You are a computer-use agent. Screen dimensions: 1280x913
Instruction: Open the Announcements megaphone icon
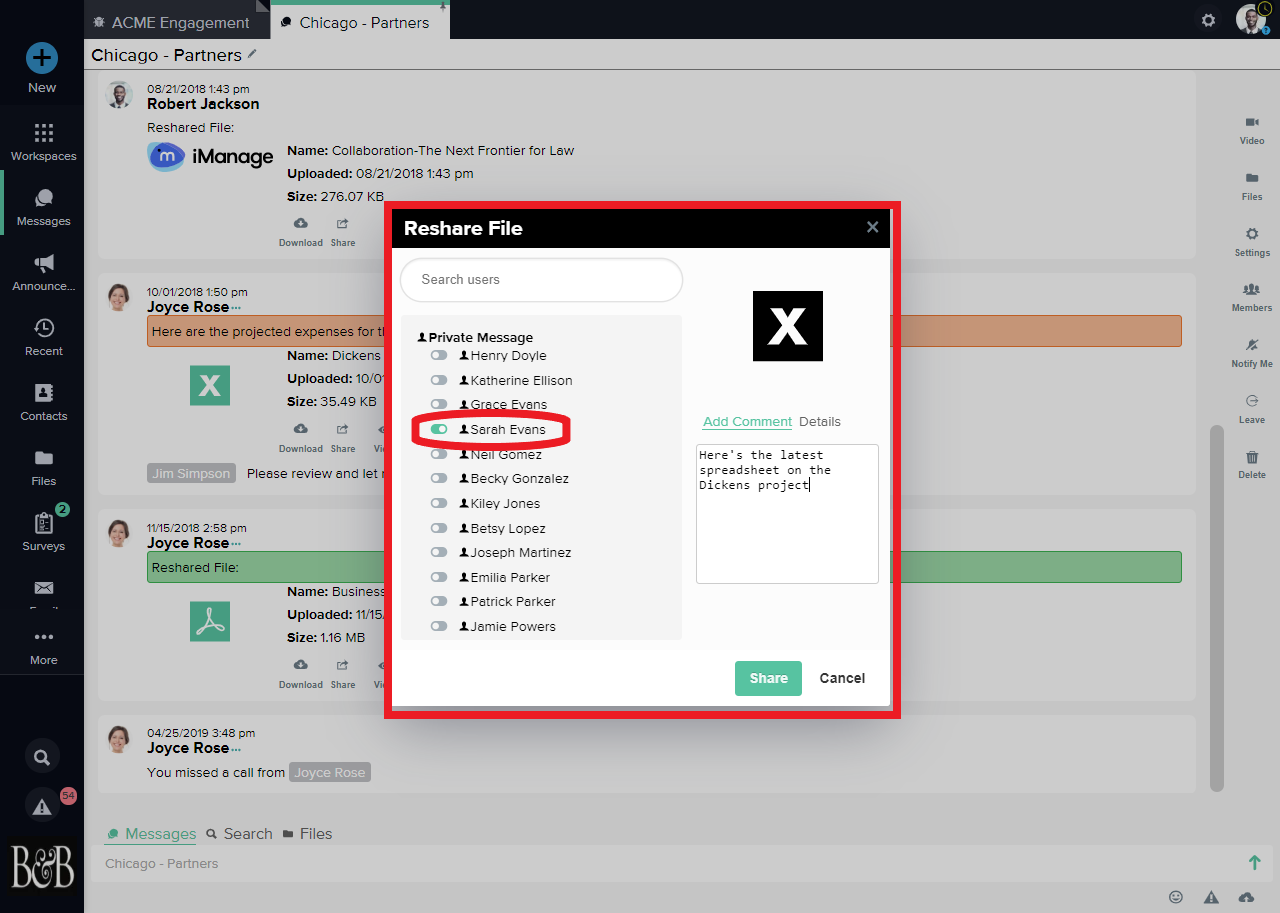point(43,264)
